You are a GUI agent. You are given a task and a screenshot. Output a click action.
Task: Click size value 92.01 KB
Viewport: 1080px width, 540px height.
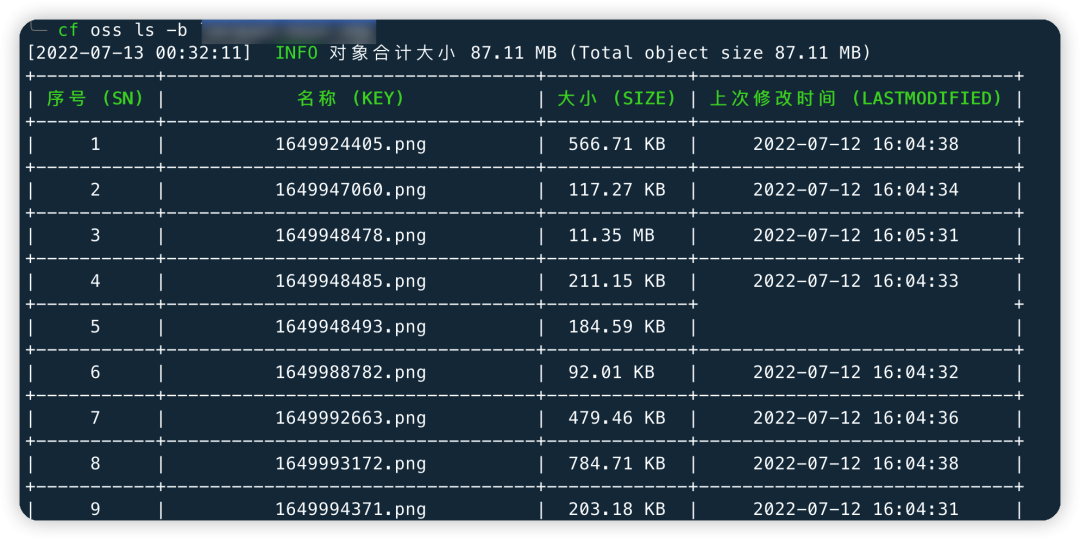tap(611, 373)
